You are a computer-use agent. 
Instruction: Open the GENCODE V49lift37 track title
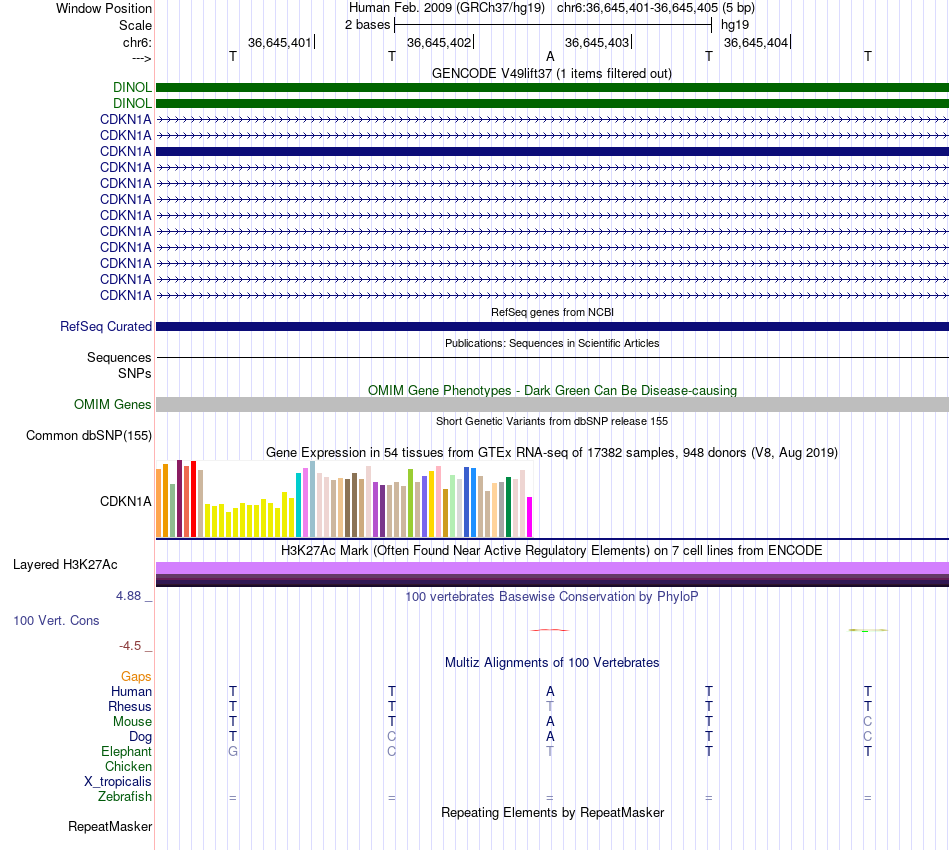(x=552, y=73)
